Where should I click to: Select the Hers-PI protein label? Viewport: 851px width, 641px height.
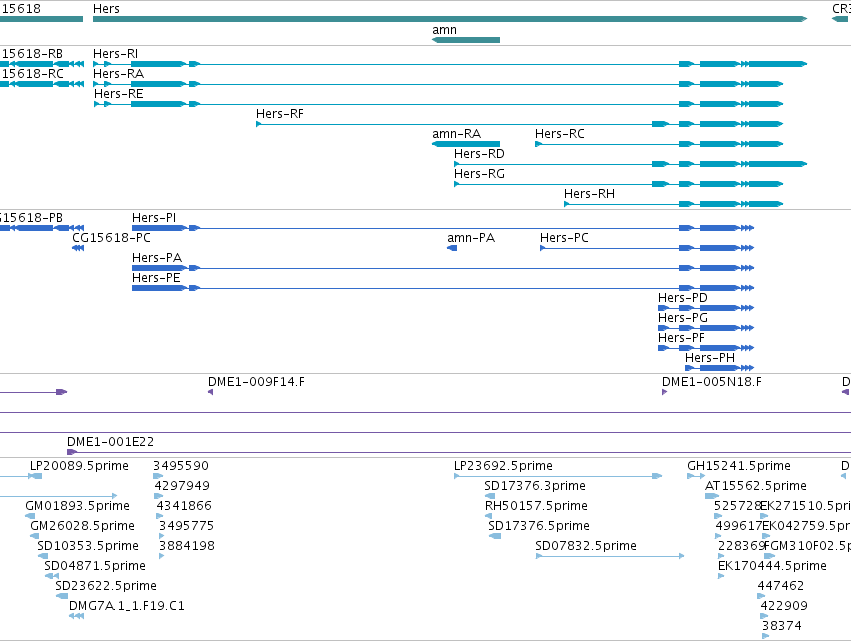click(154, 218)
